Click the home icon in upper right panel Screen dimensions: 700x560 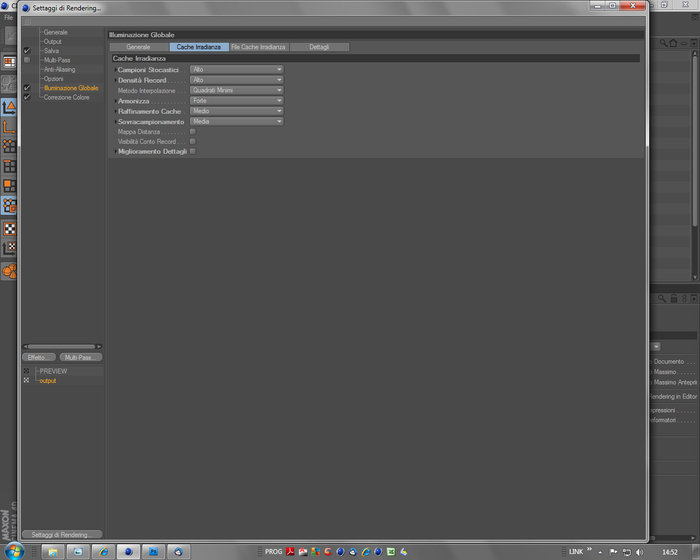673,43
